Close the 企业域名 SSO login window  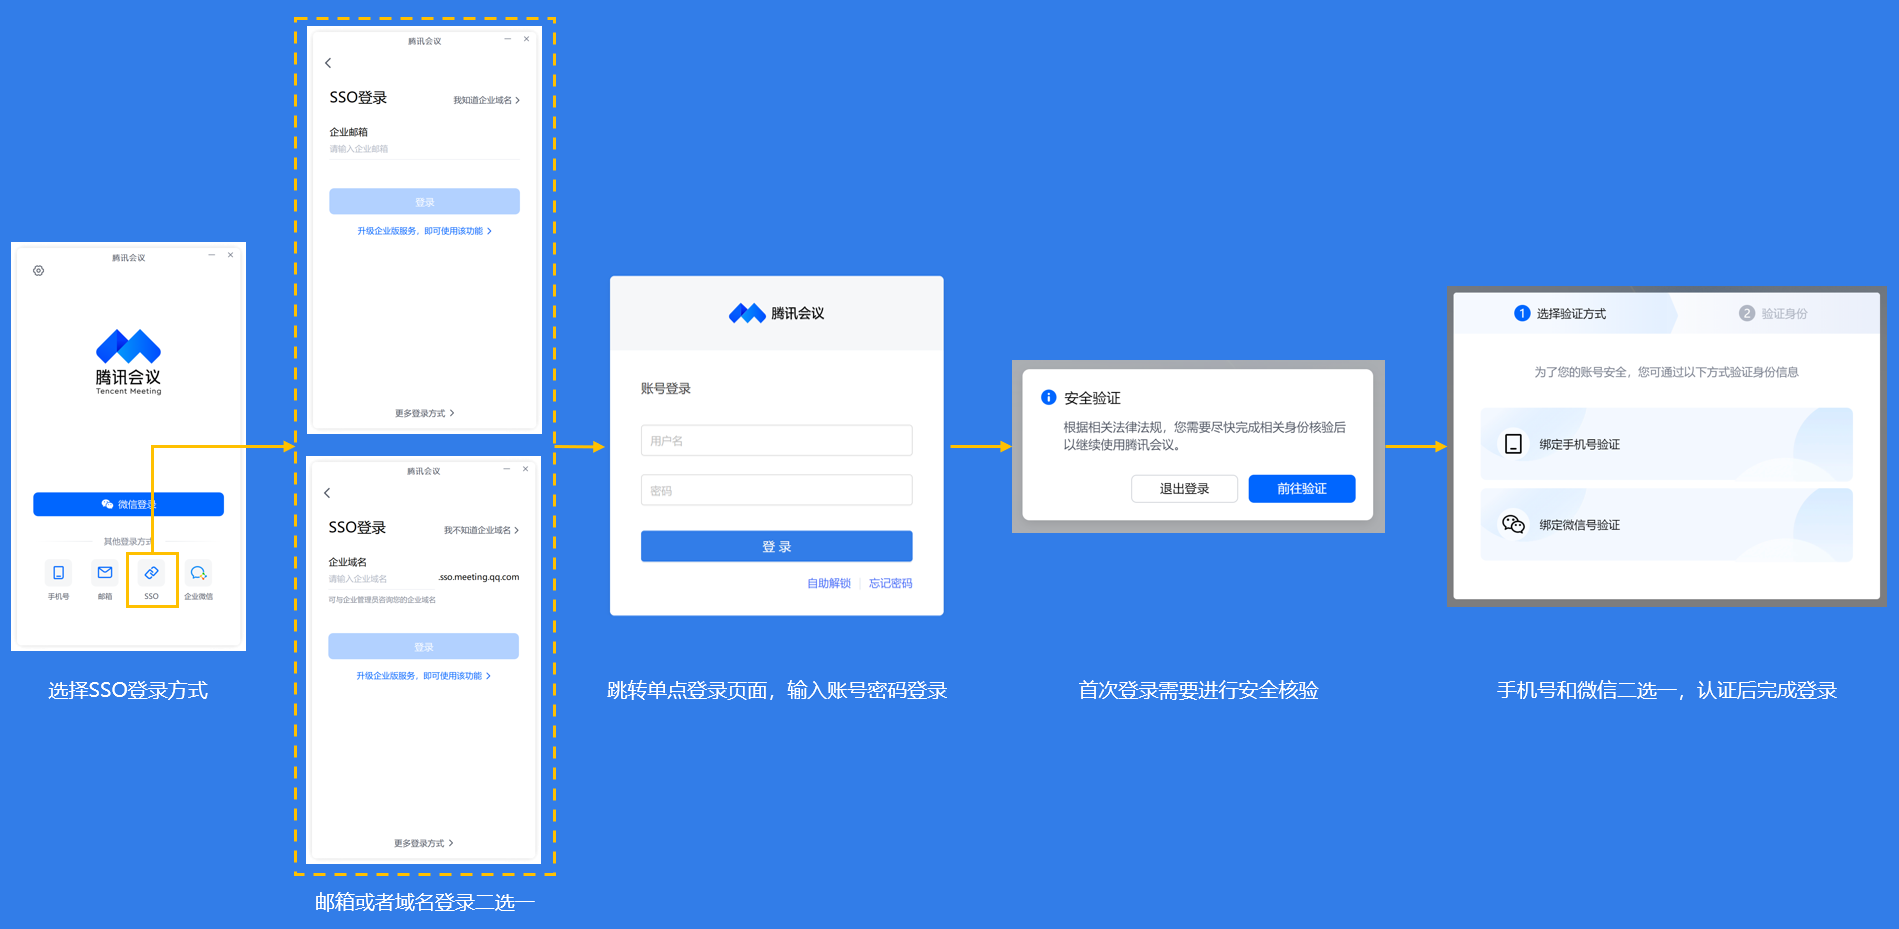(525, 469)
